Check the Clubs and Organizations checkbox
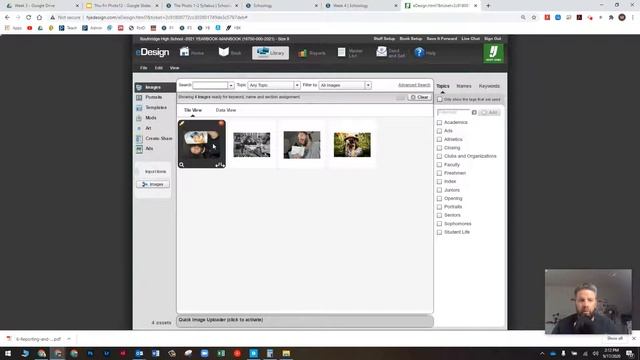640x360 pixels. click(439, 156)
